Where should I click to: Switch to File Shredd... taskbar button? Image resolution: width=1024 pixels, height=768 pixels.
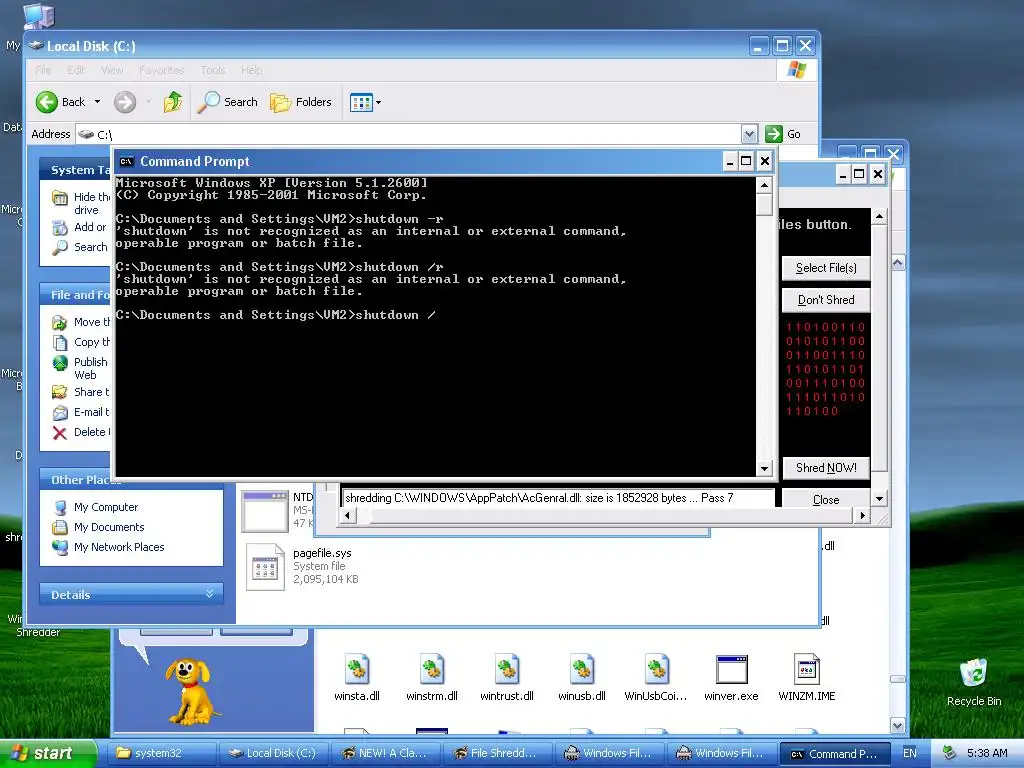coord(499,754)
